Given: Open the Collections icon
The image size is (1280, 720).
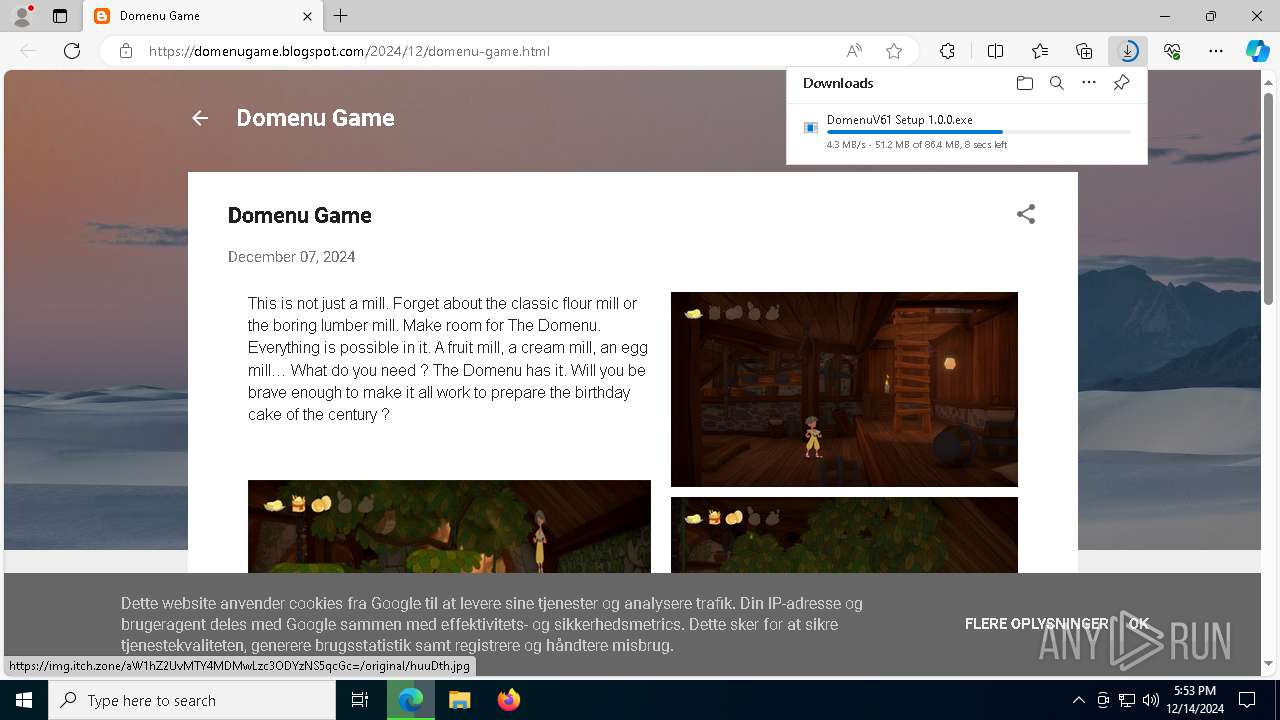Looking at the screenshot, I should (1084, 51).
